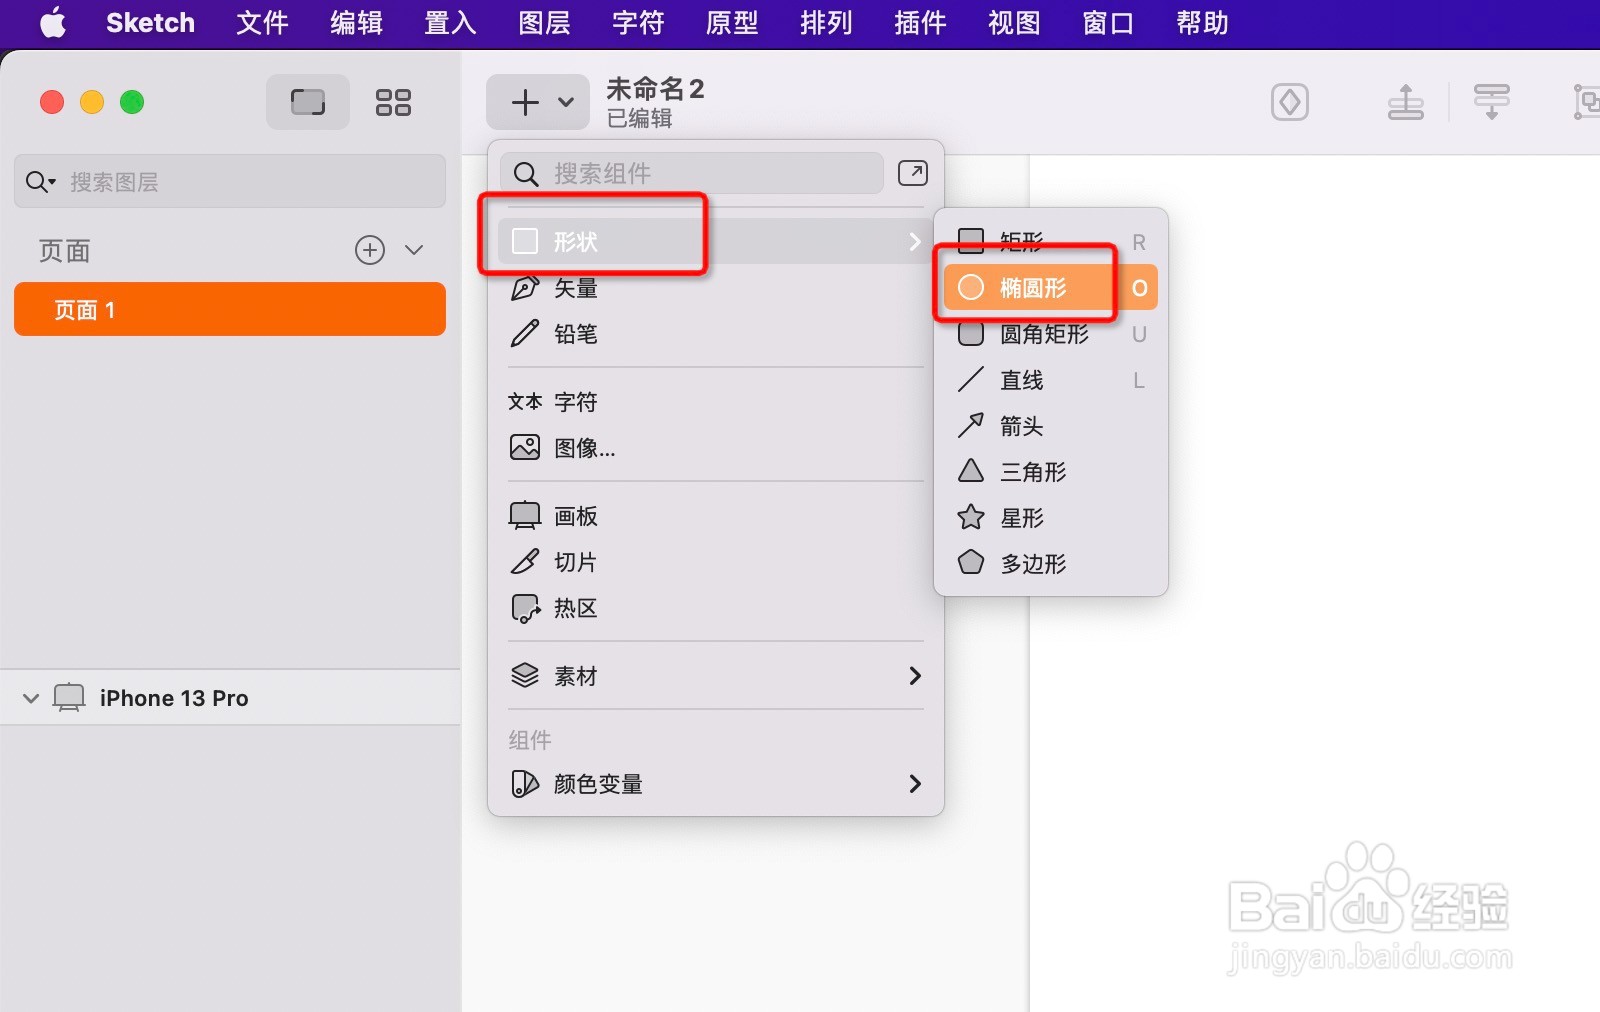Expand the 颜色变量 submenu arrow
Screen dimensions: 1600x1012
pos(914,784)
